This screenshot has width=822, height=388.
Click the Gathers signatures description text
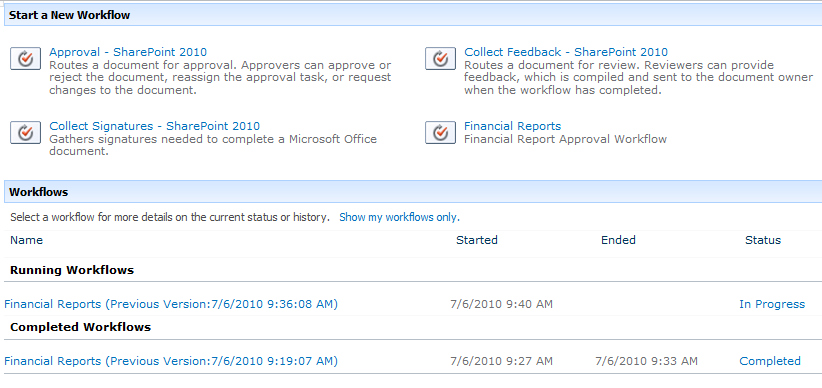[x=213, y=145]
